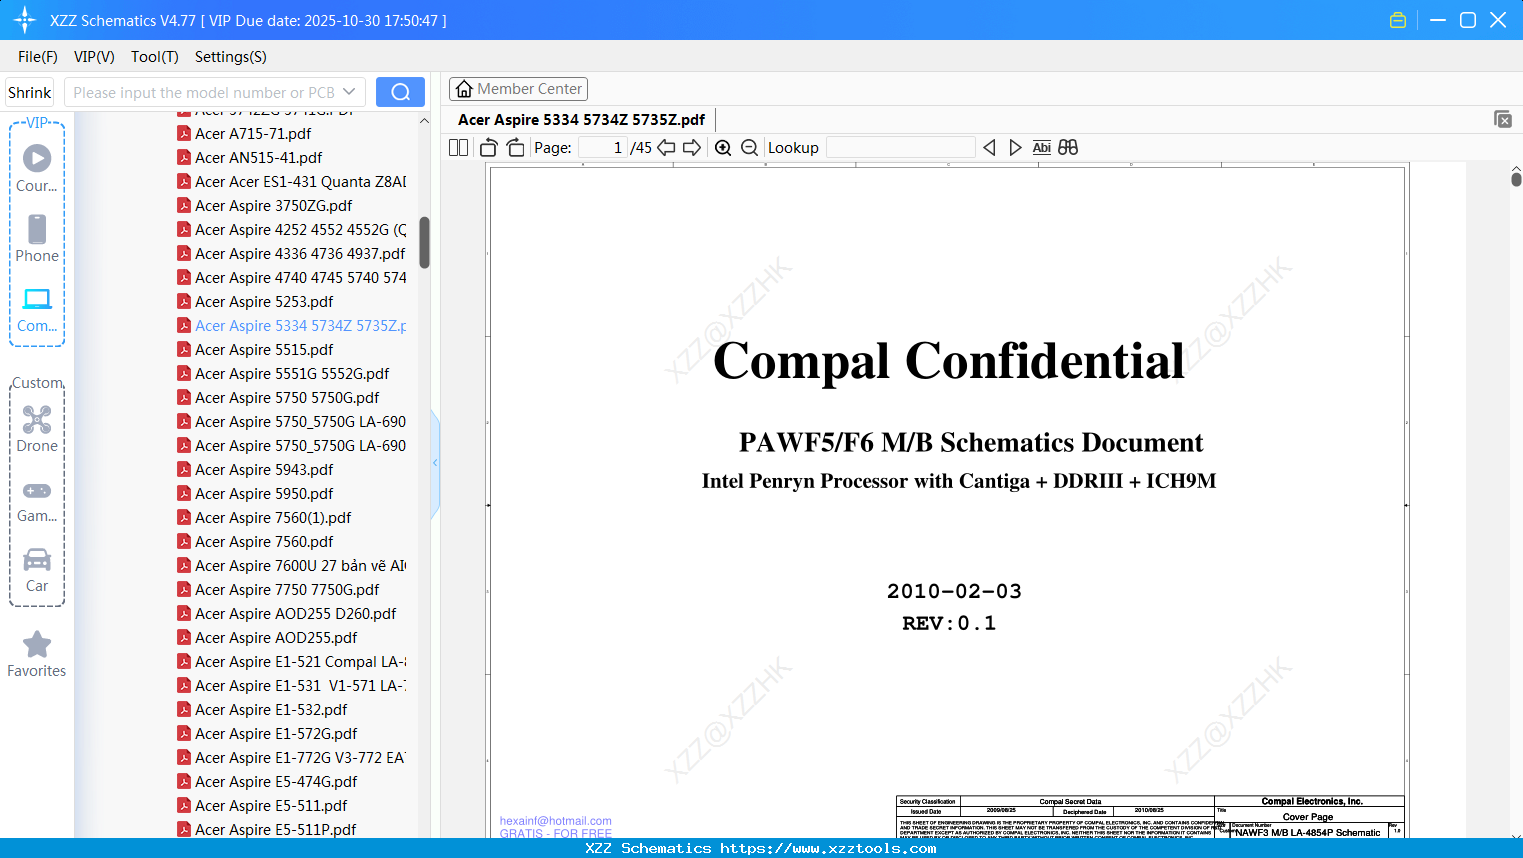This screenshot has width=1523, height=858.
Task: Zoom out of the schematic page
Action: (x=750, y=148)
